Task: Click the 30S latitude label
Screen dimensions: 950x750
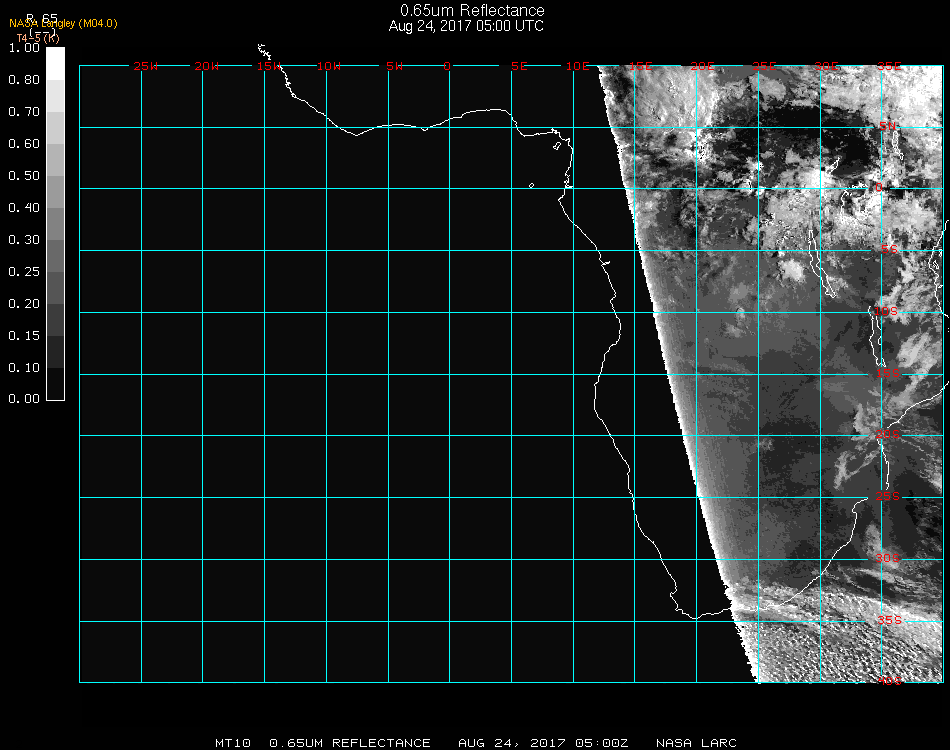Action: (888, 559)
